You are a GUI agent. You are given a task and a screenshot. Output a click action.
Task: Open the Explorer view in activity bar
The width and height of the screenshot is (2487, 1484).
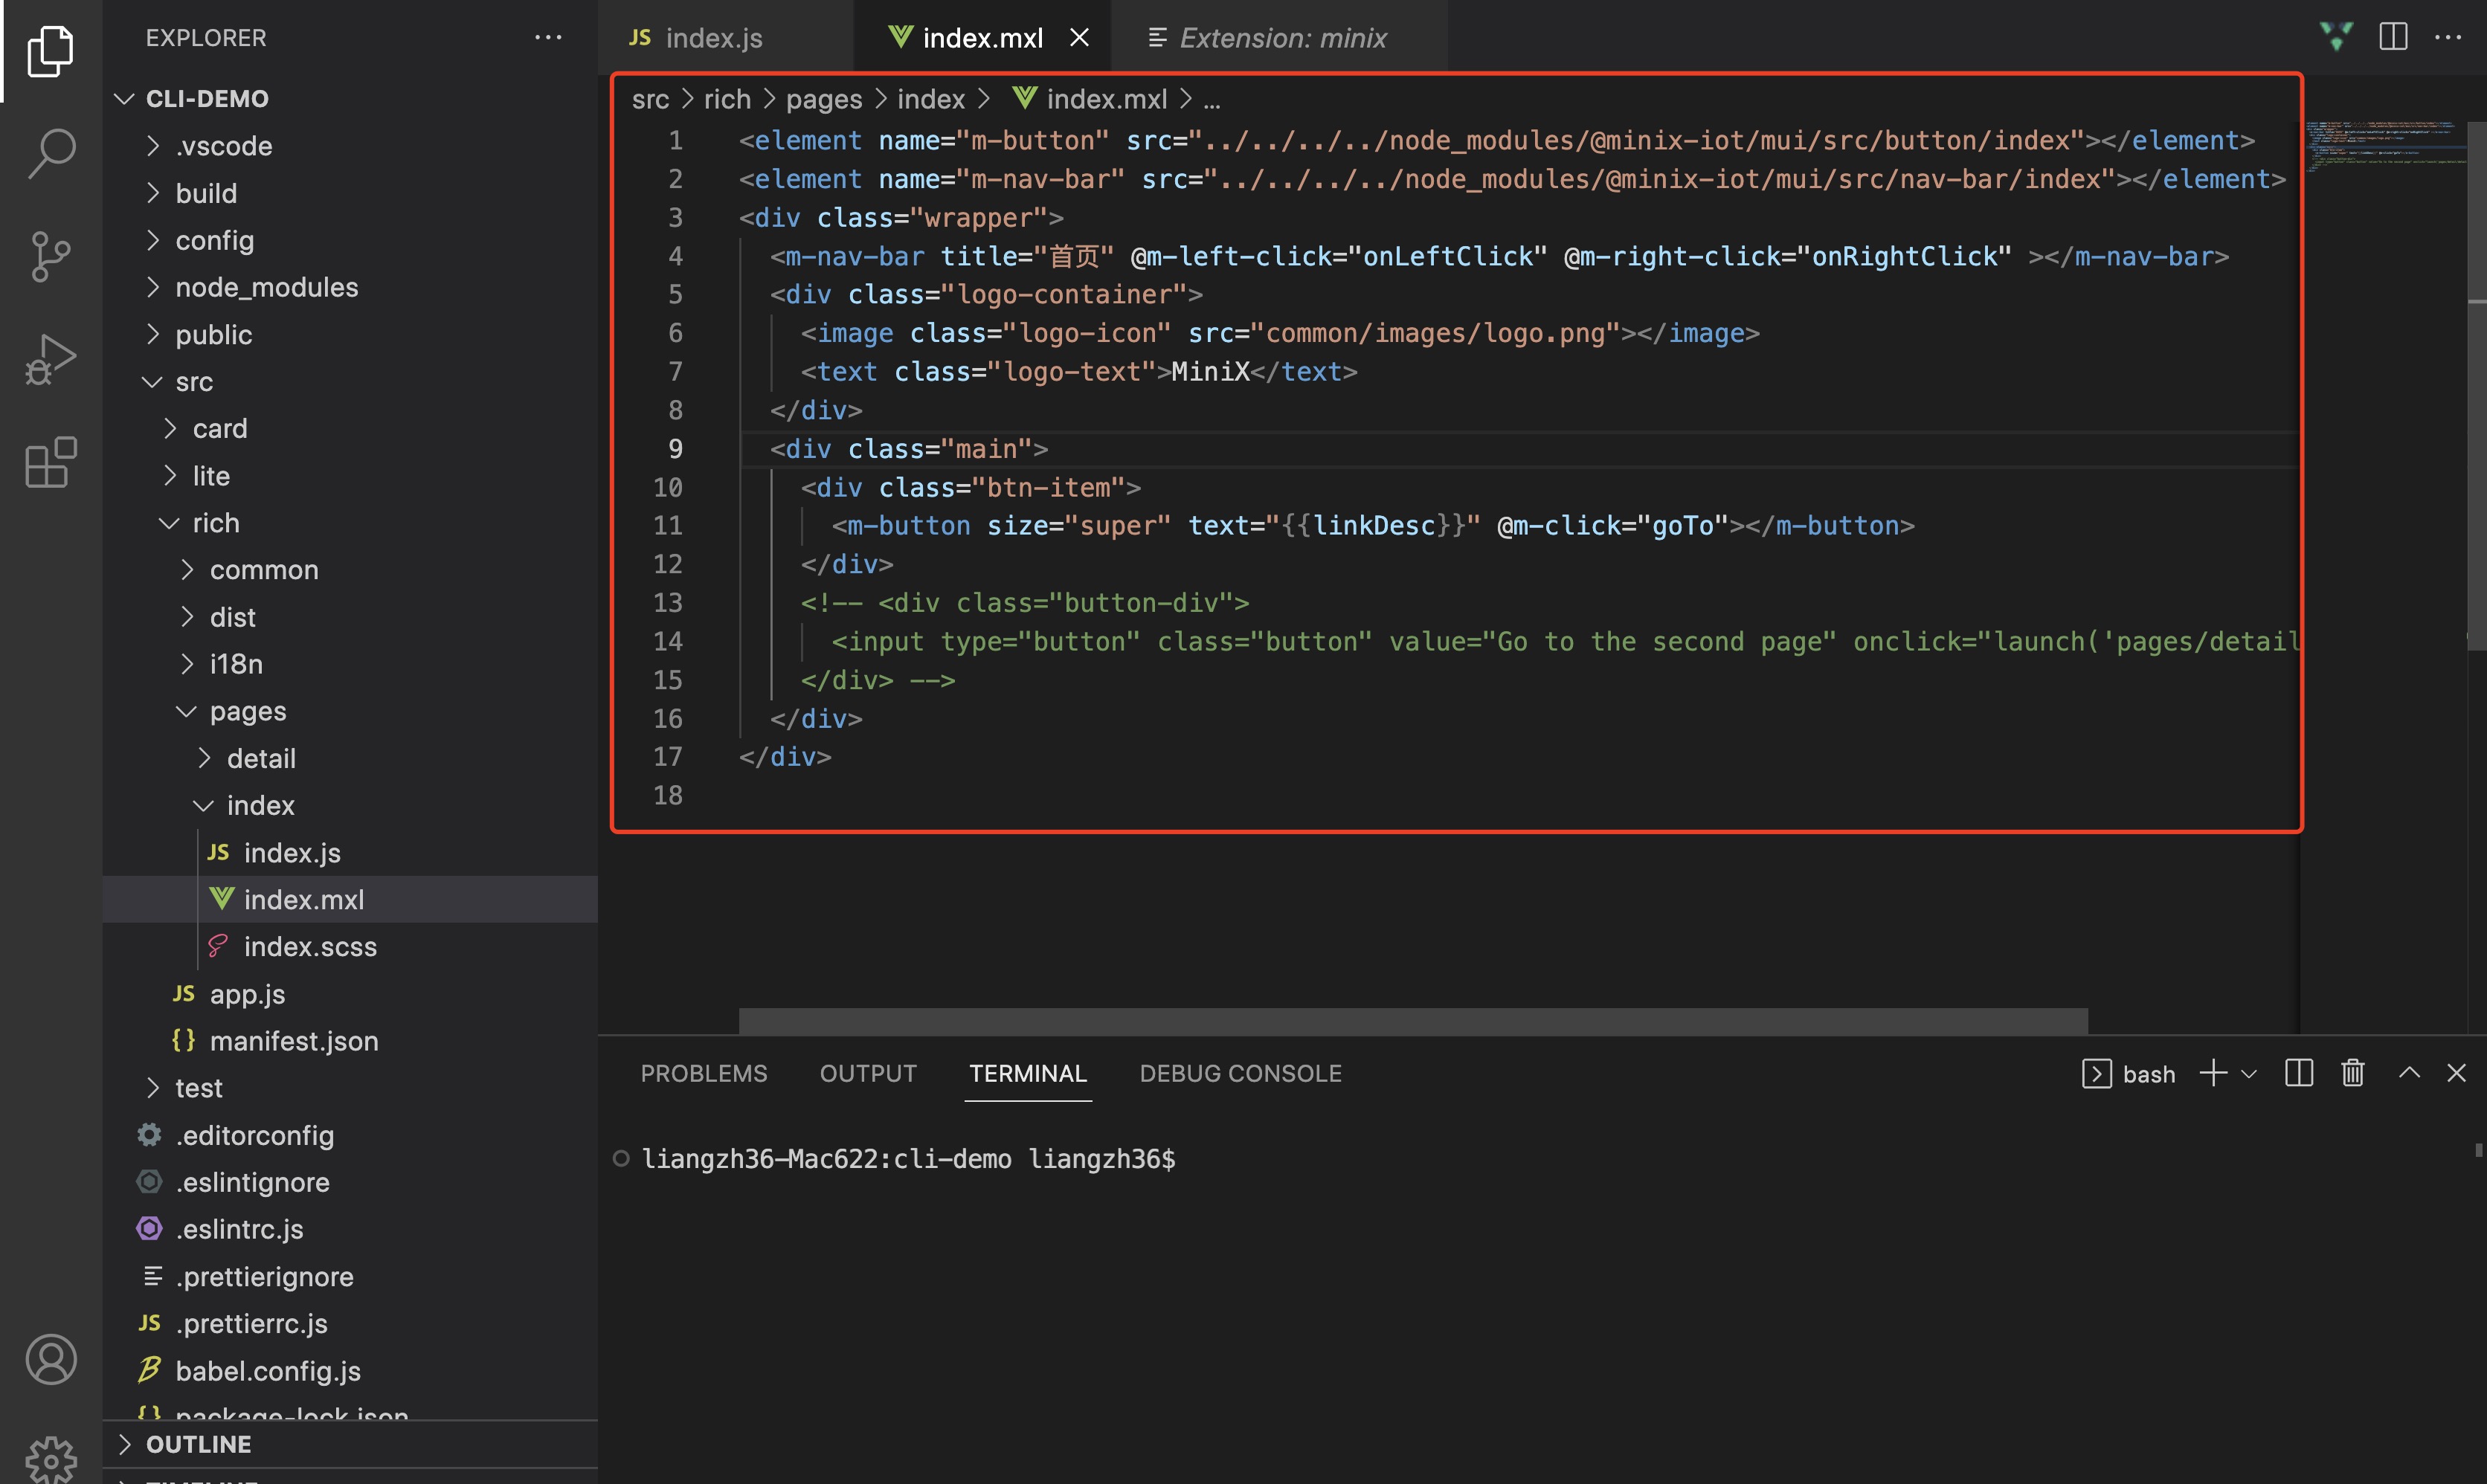click(50, 50)
